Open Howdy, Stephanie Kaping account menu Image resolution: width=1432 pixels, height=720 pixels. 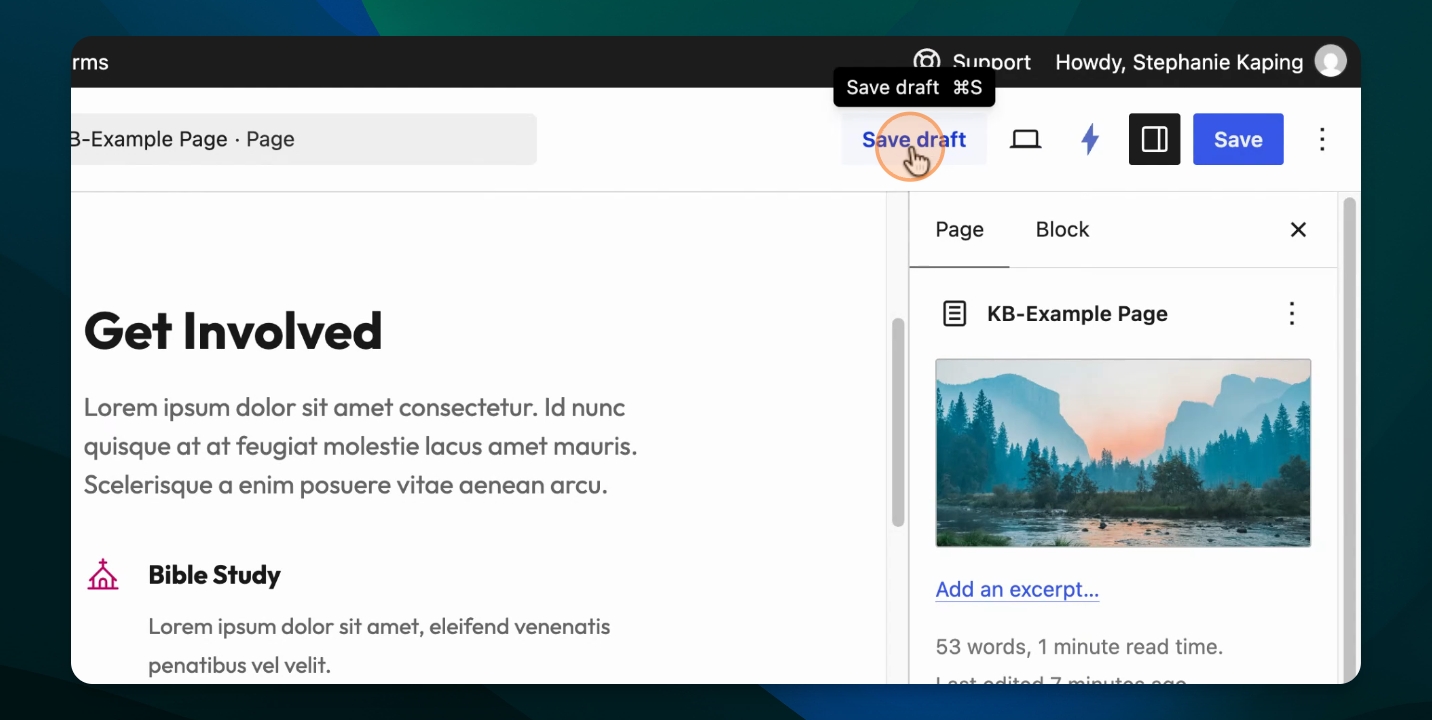tap(1179, 63)
